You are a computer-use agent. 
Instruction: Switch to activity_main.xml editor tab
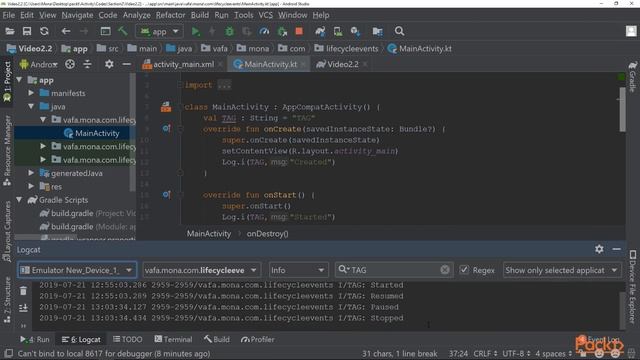click(182, 64)
